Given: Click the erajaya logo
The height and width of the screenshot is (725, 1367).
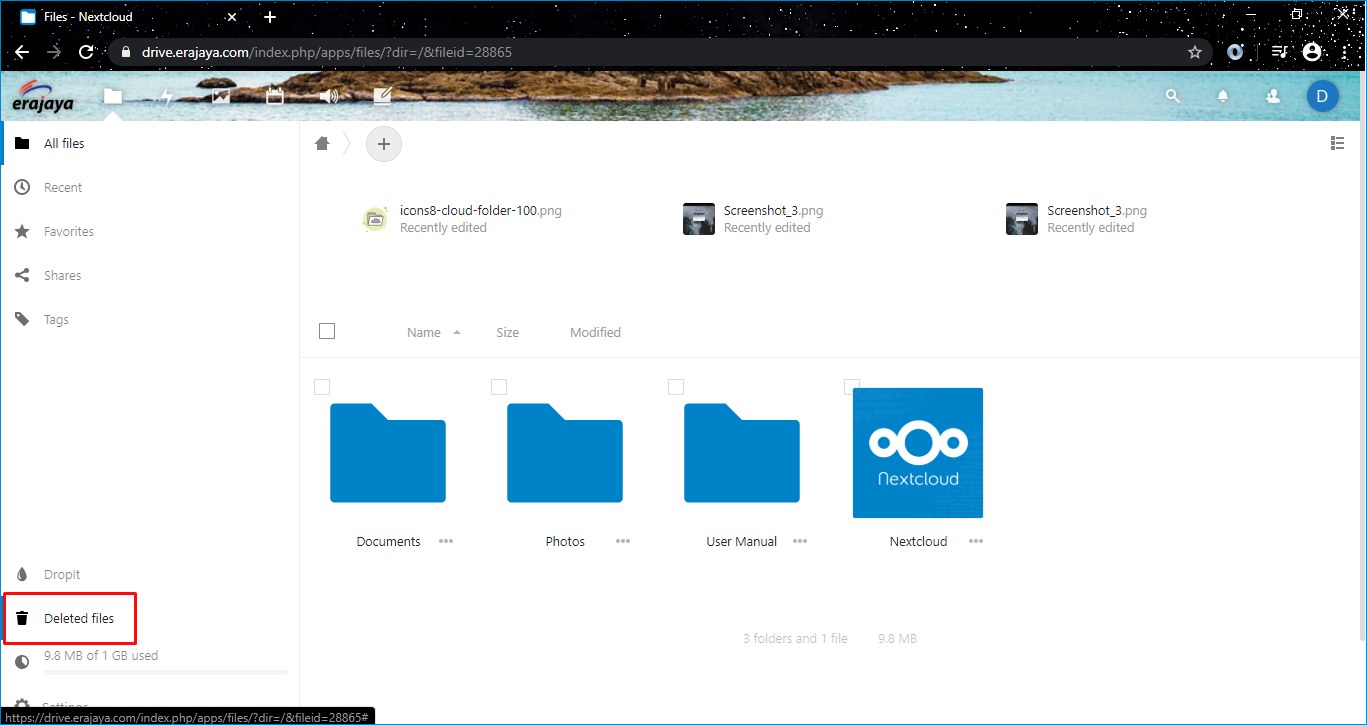Looking at the screenshot, I should coord(43,96).
